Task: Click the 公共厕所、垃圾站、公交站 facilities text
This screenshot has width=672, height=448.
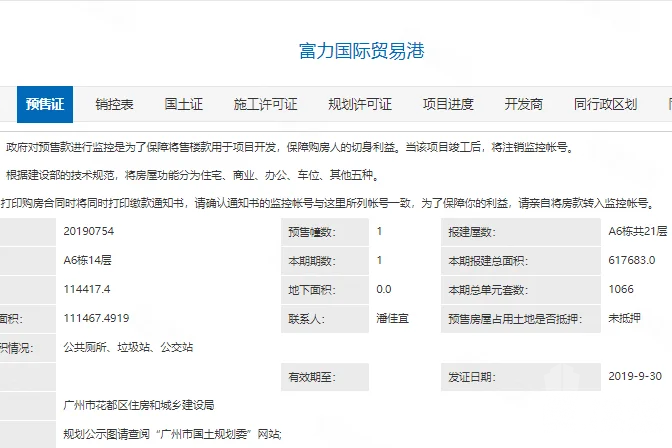Action: pyautogui.click(x=128, y=347)
